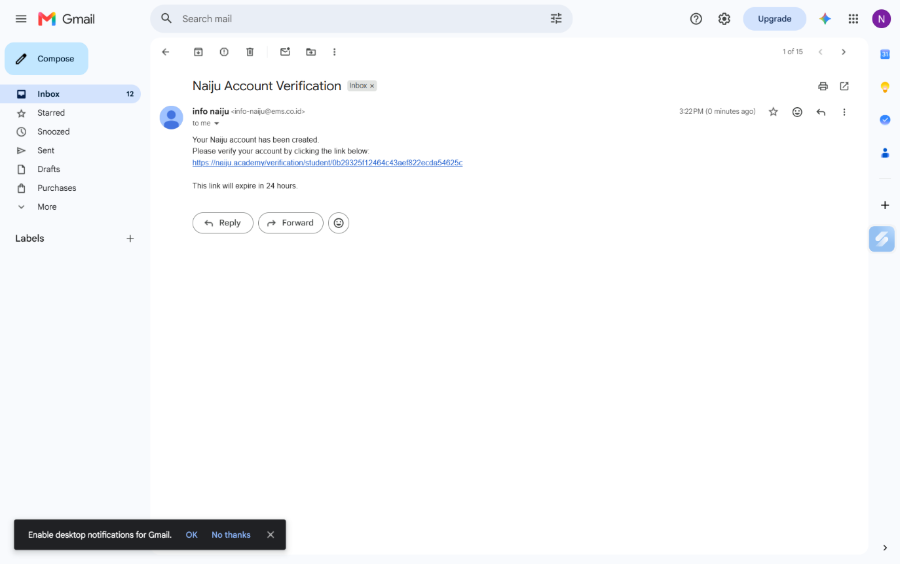Report this email as spam
900x564 pixels.
(x=224, y=52)
